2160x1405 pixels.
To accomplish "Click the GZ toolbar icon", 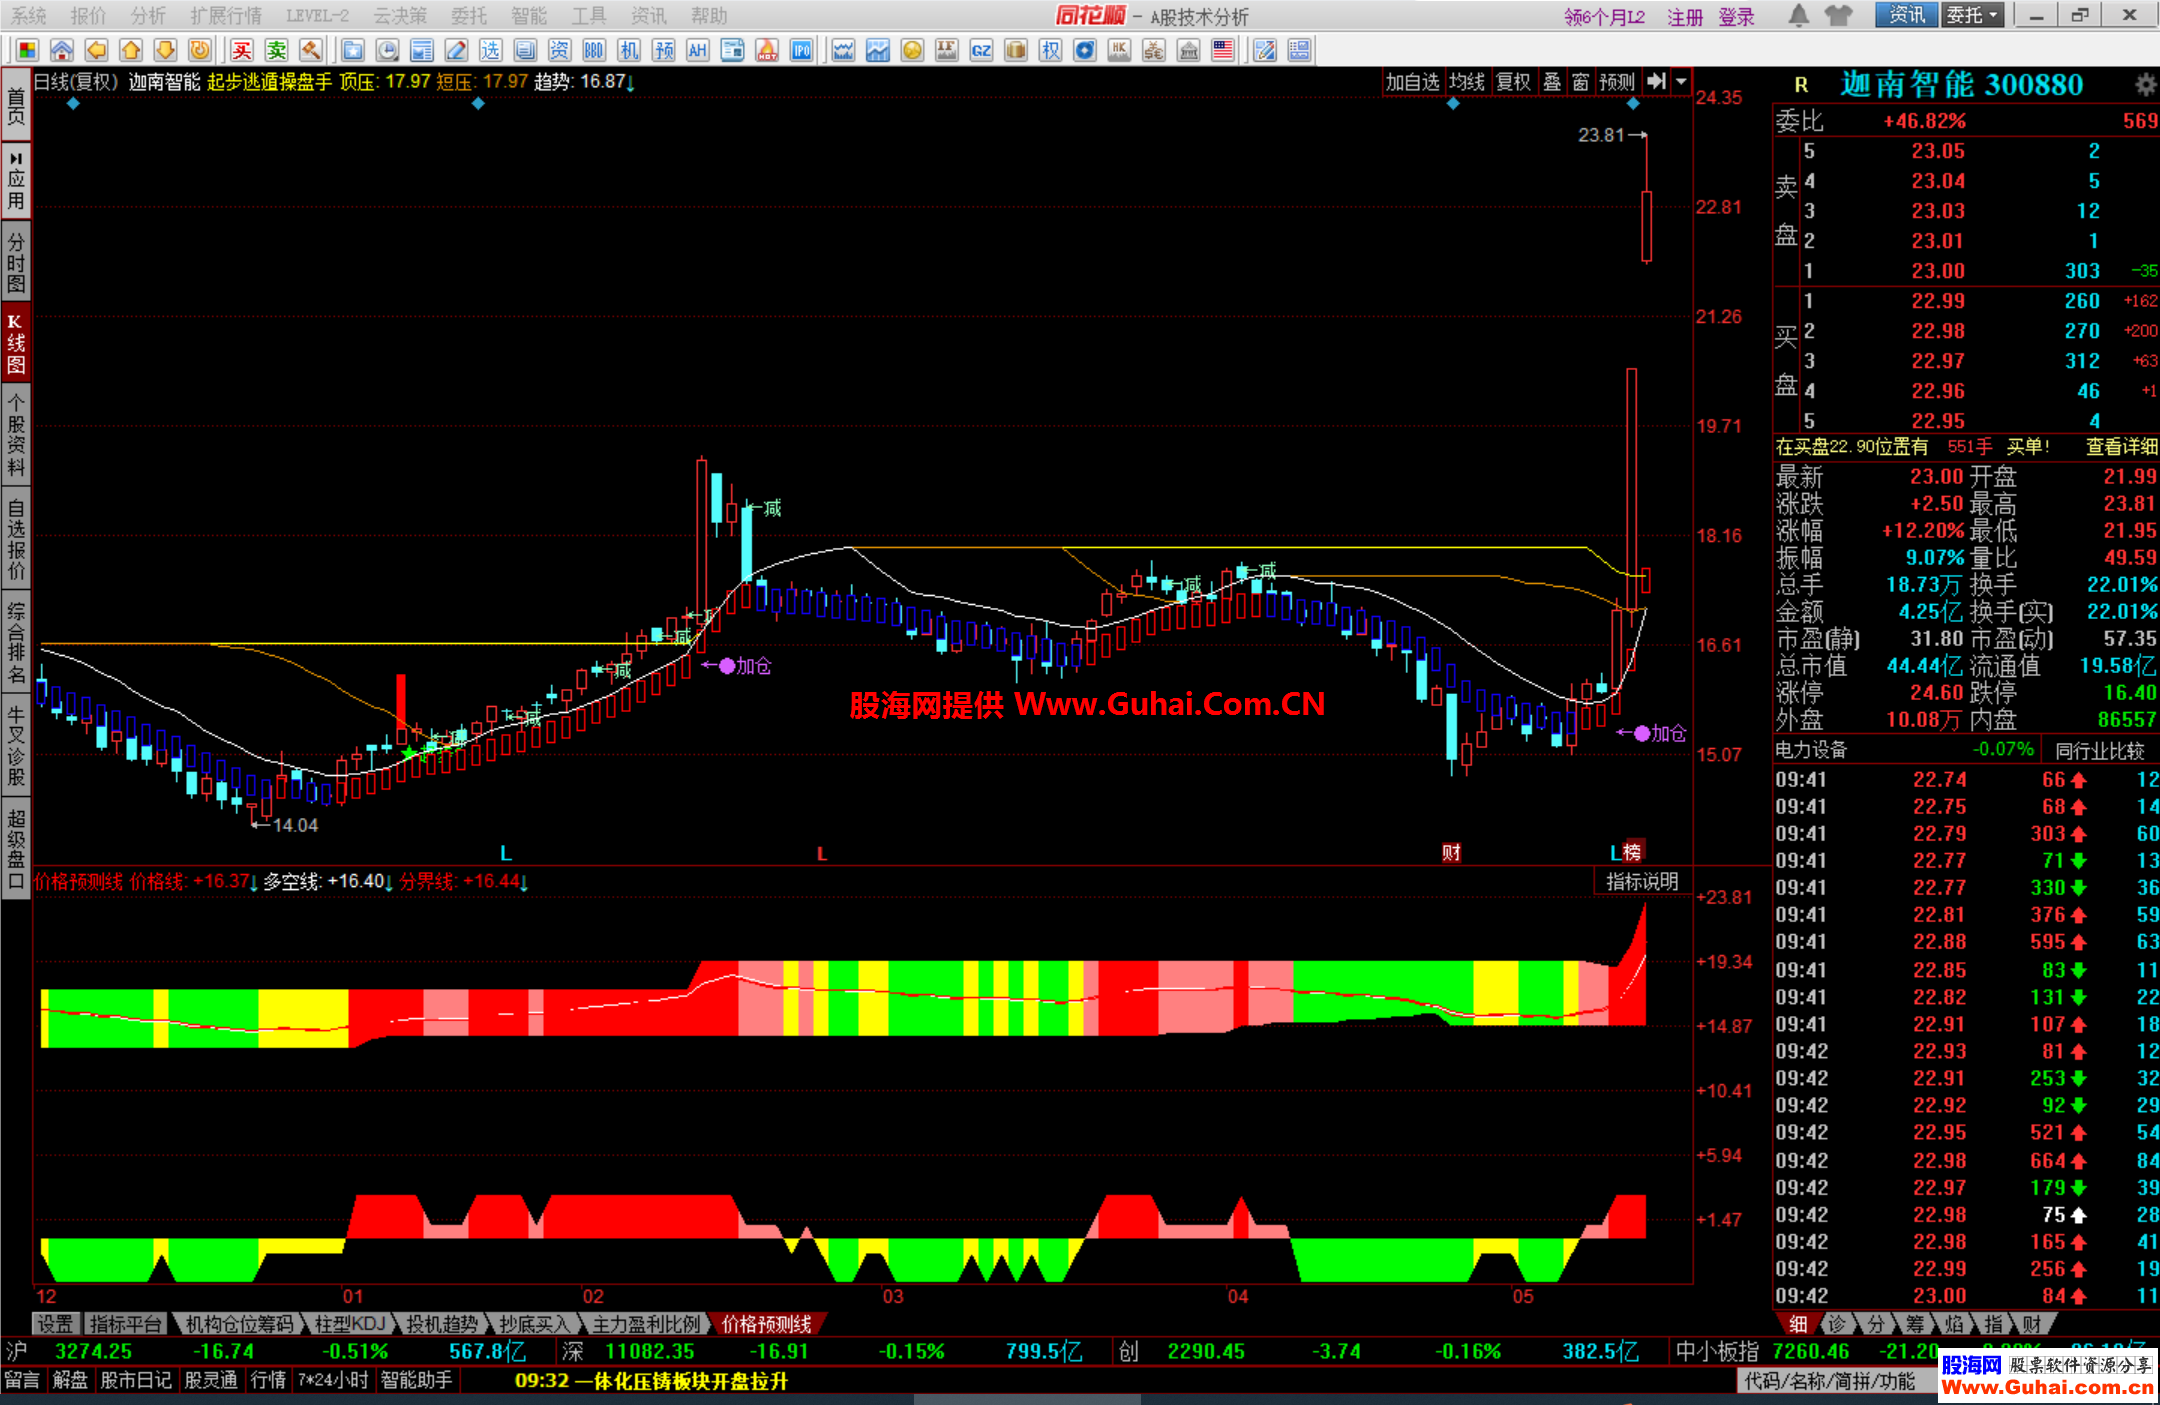I will tap(981, 50).
